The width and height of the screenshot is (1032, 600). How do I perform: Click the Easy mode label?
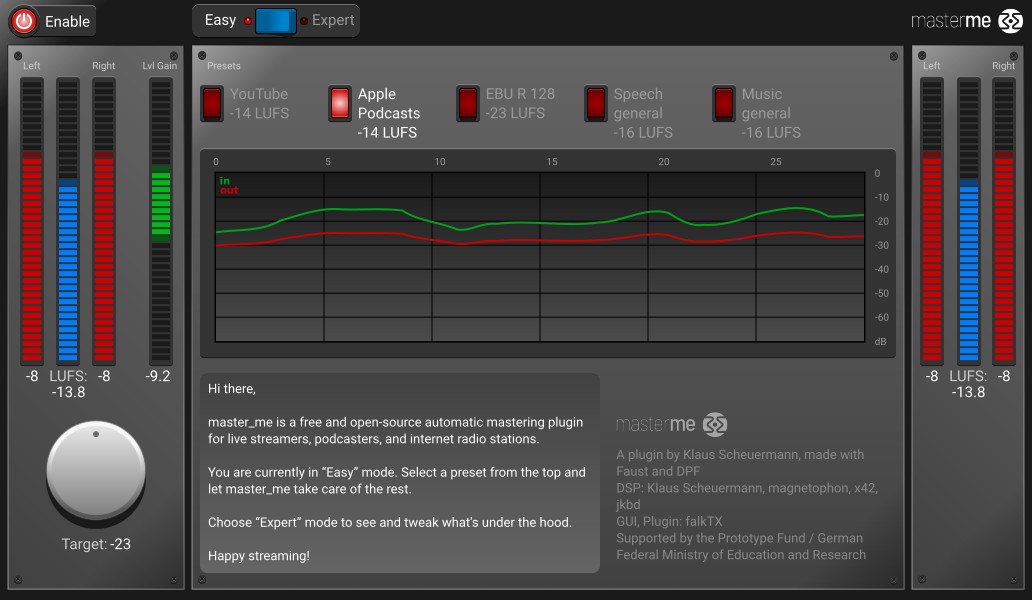(x=220, y=21)
